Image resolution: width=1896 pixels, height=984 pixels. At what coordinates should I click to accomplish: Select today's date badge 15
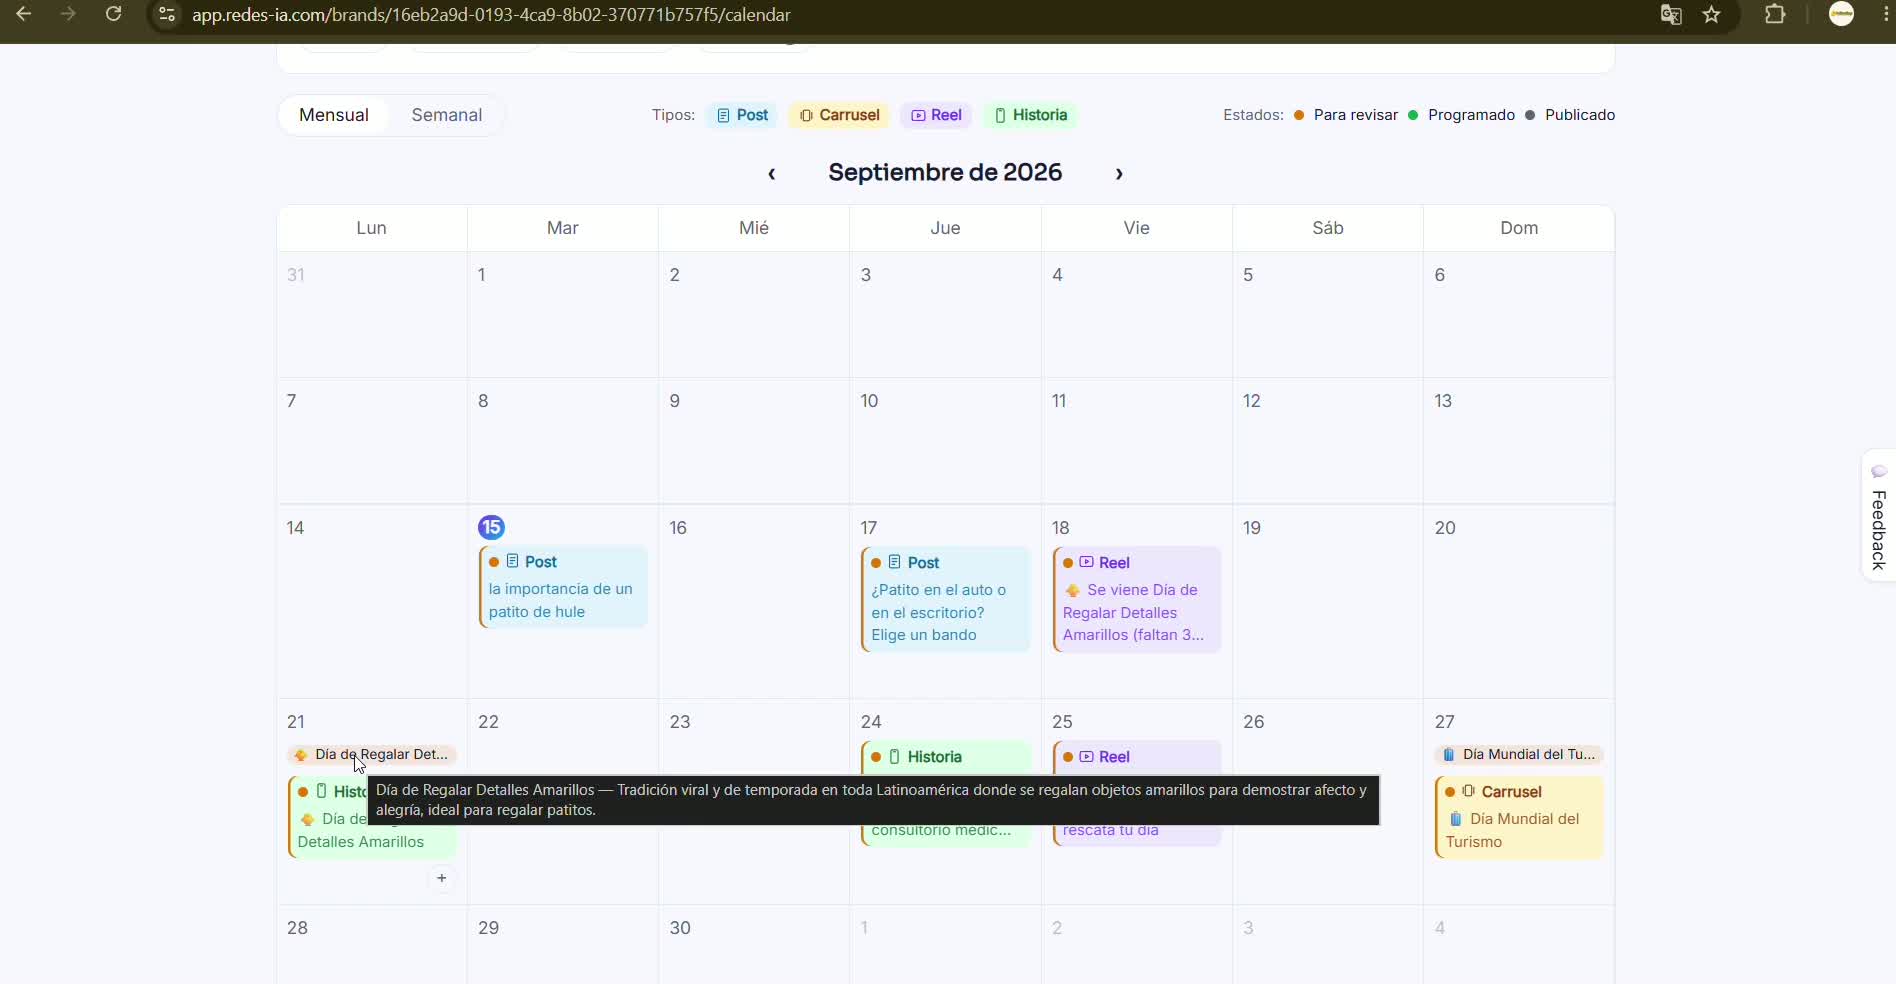(x=491, y=527)
